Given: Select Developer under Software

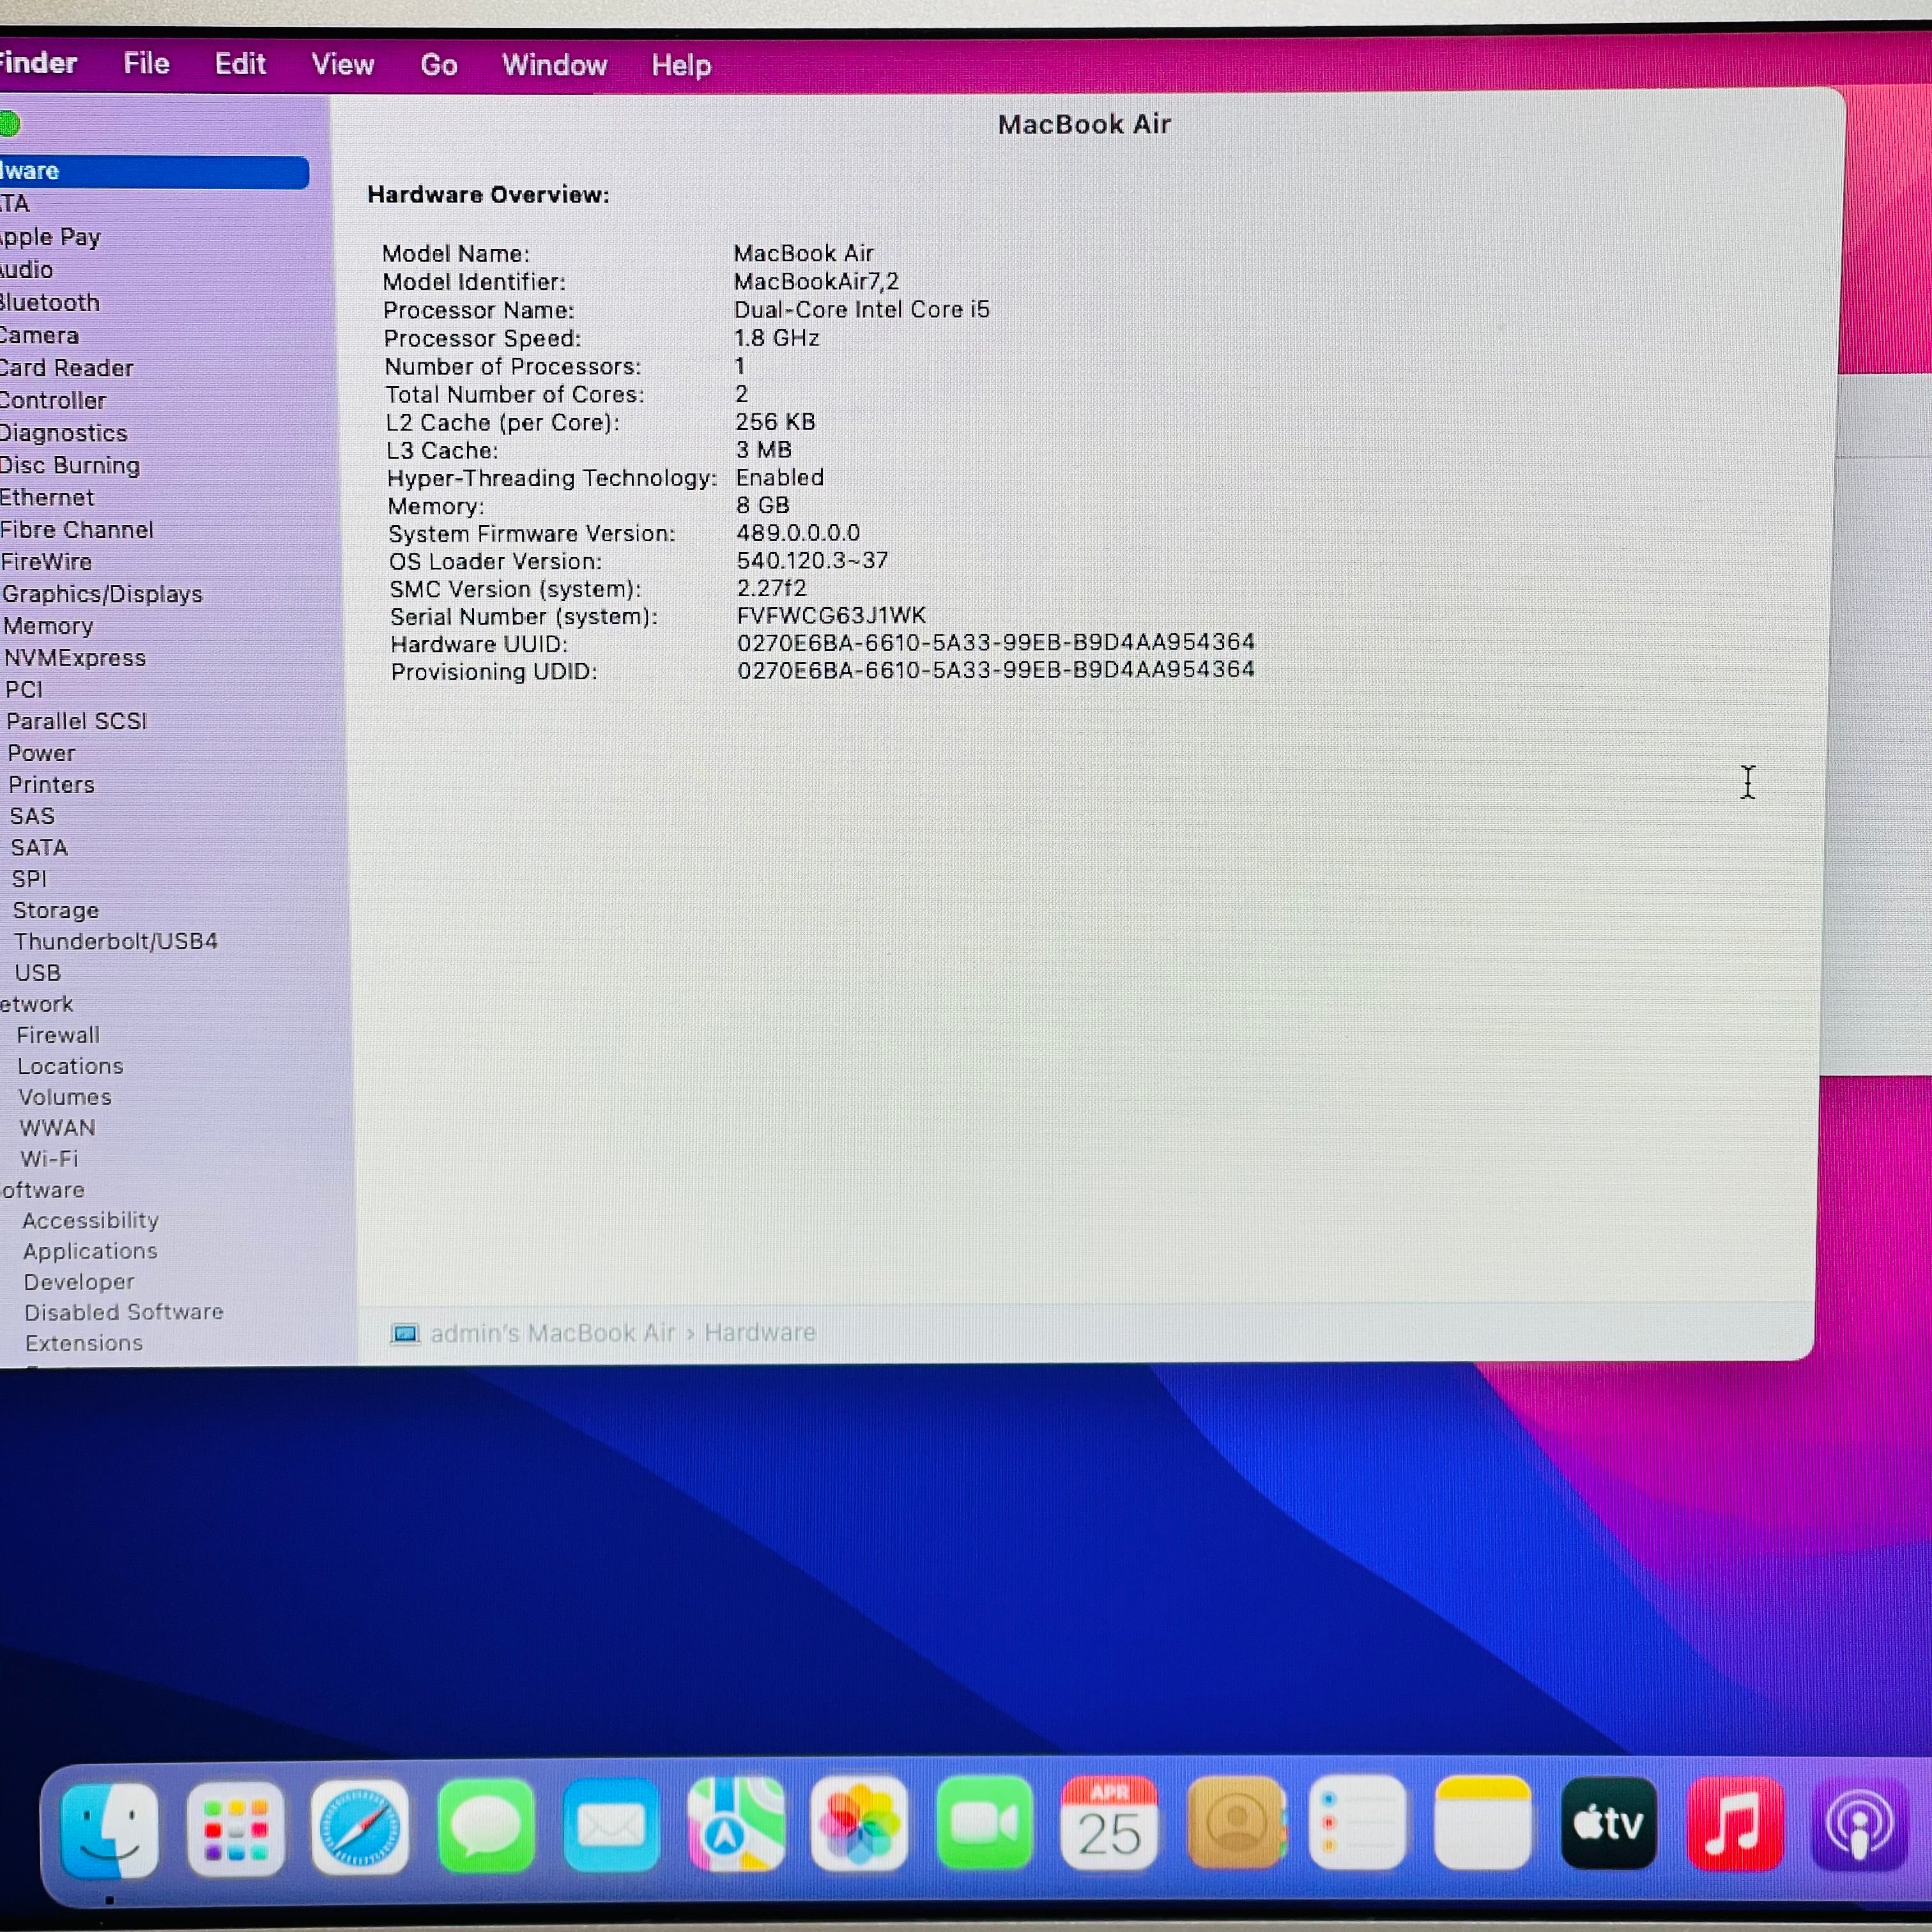Looking at the screenshot, I should [x=79, y=1282].
